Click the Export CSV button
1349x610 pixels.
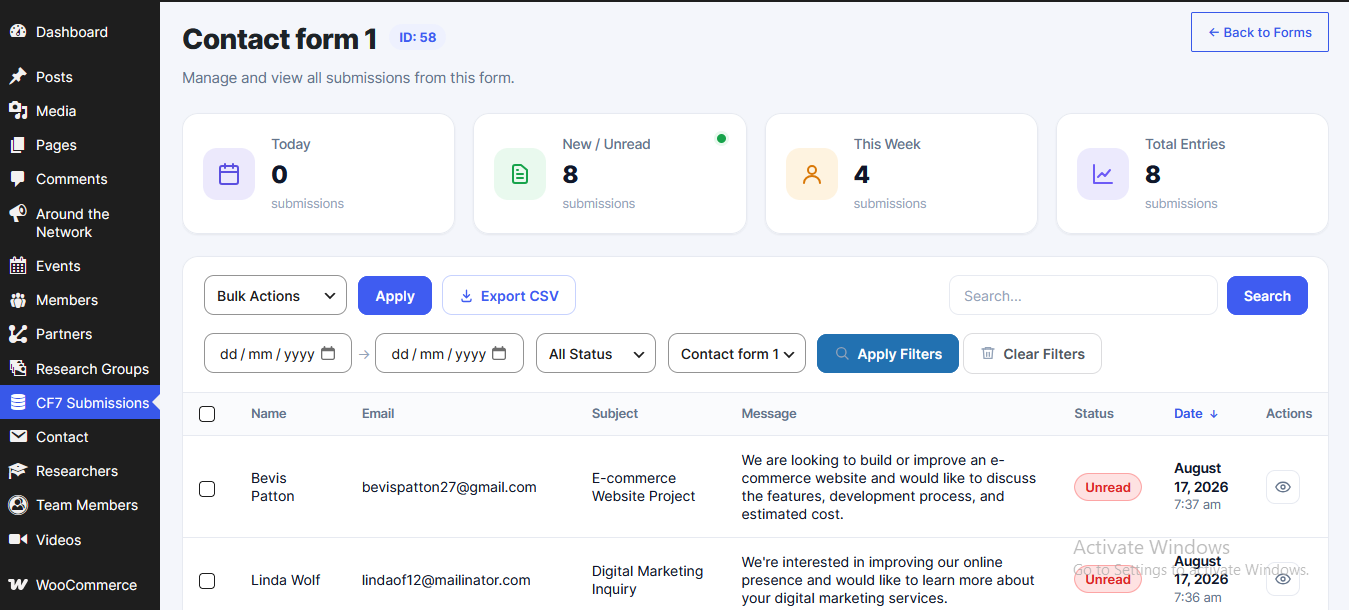[509, 295]
